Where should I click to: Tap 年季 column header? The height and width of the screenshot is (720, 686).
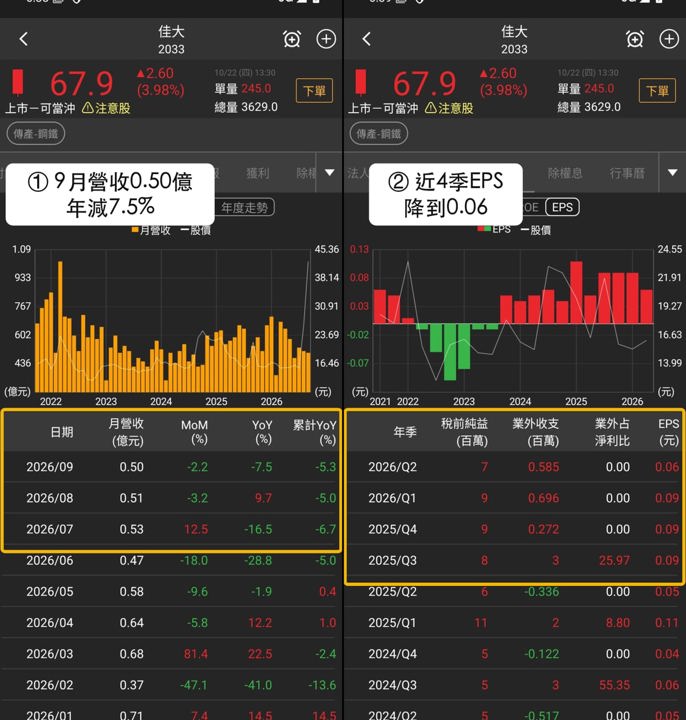click(405, 432)
